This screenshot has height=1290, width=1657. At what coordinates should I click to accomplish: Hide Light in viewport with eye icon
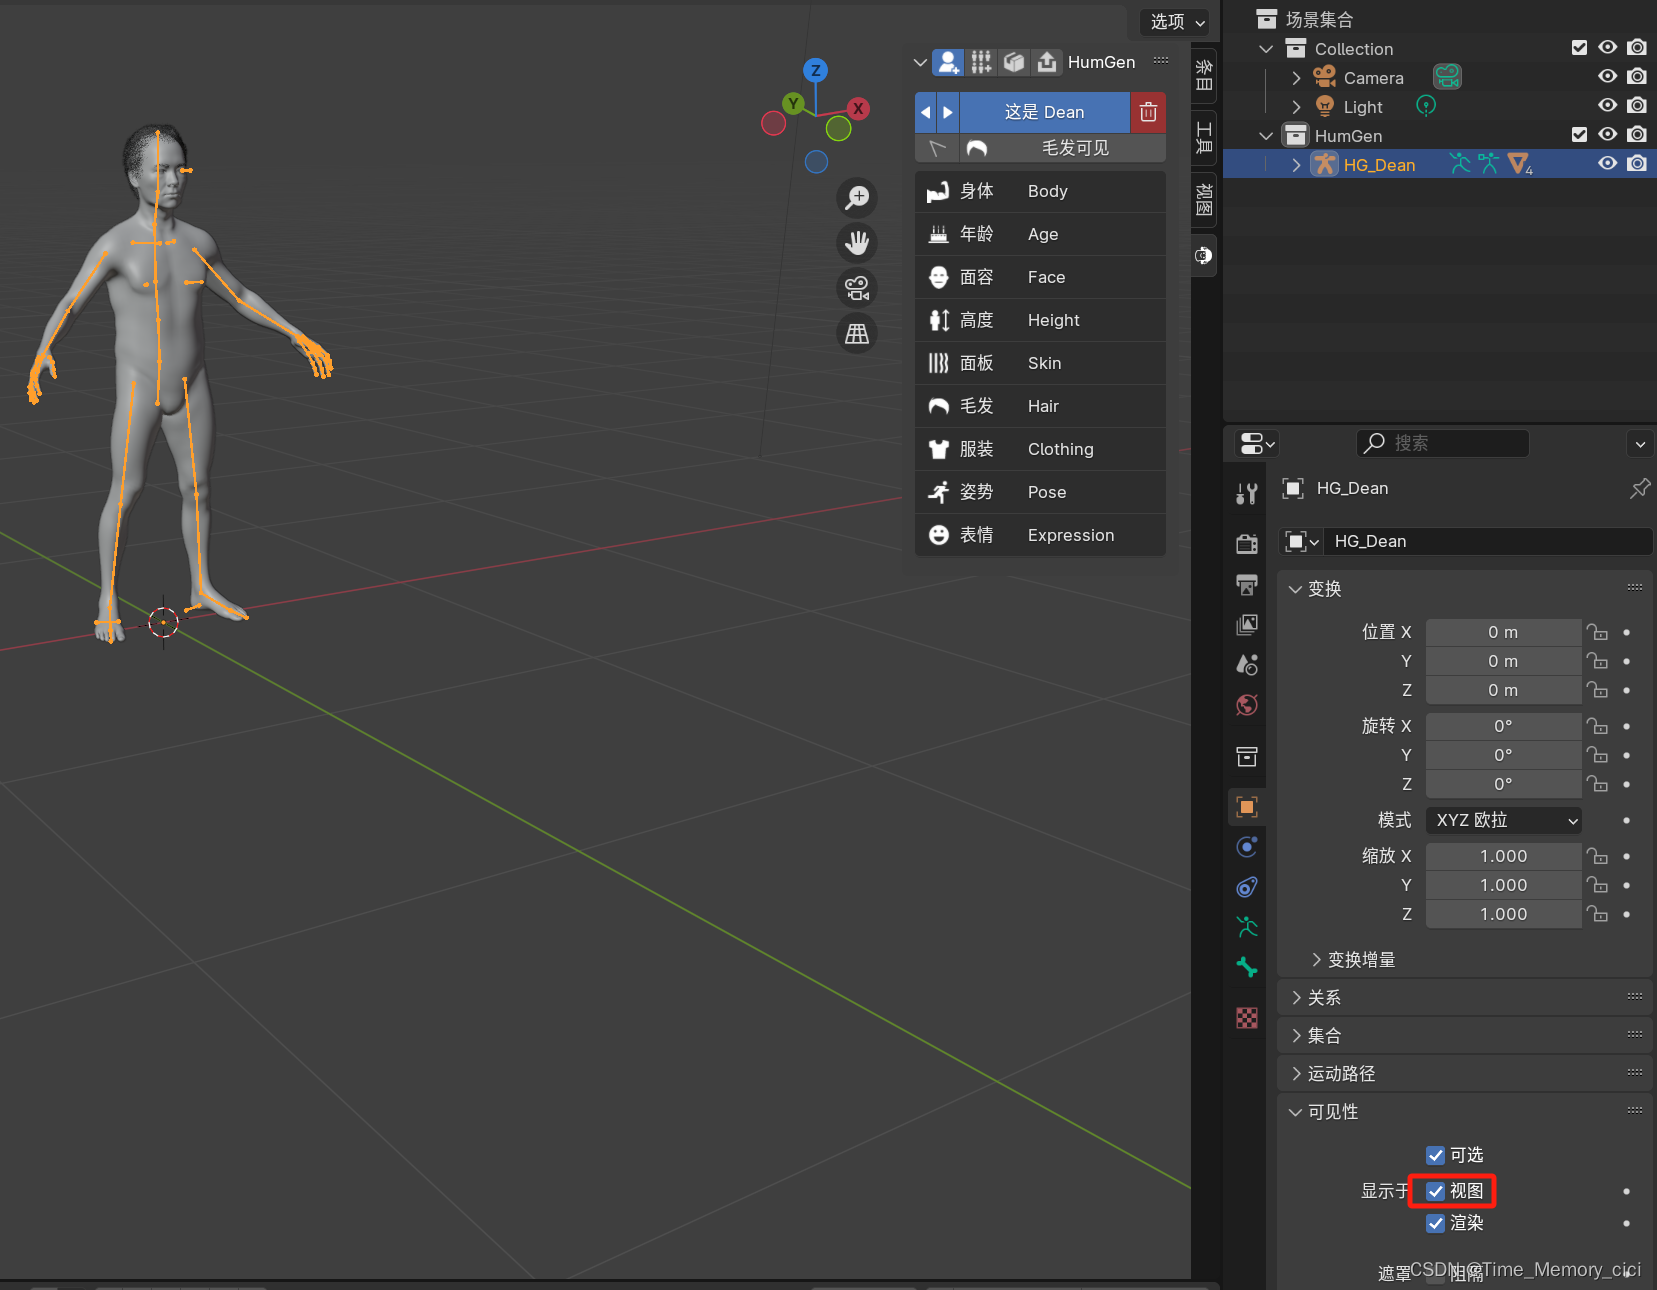pyautogui.click(x=1608, y=106)
